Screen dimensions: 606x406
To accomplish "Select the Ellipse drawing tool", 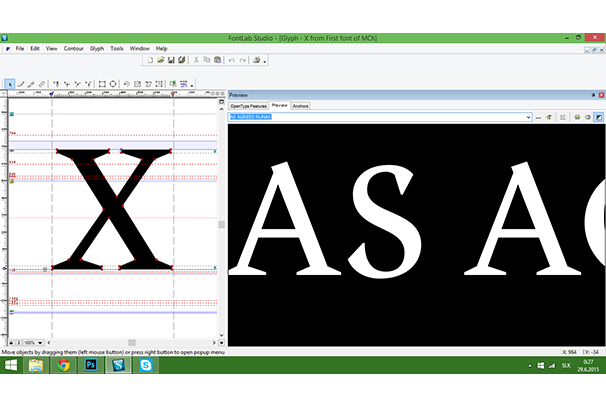I will [x=114, y=84].
